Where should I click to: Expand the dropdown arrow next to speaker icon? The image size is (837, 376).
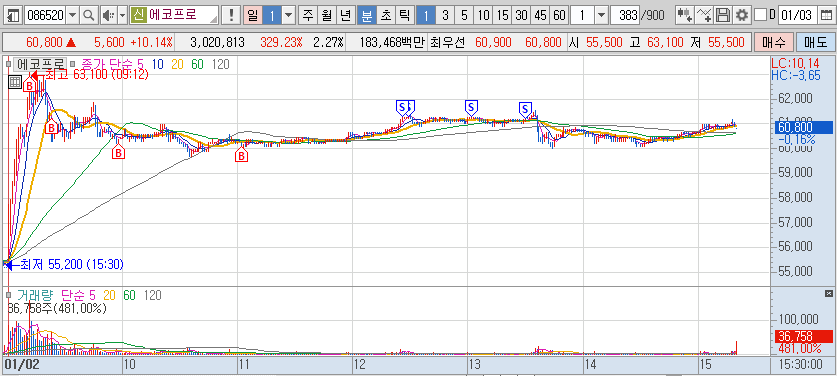(122, 15)
